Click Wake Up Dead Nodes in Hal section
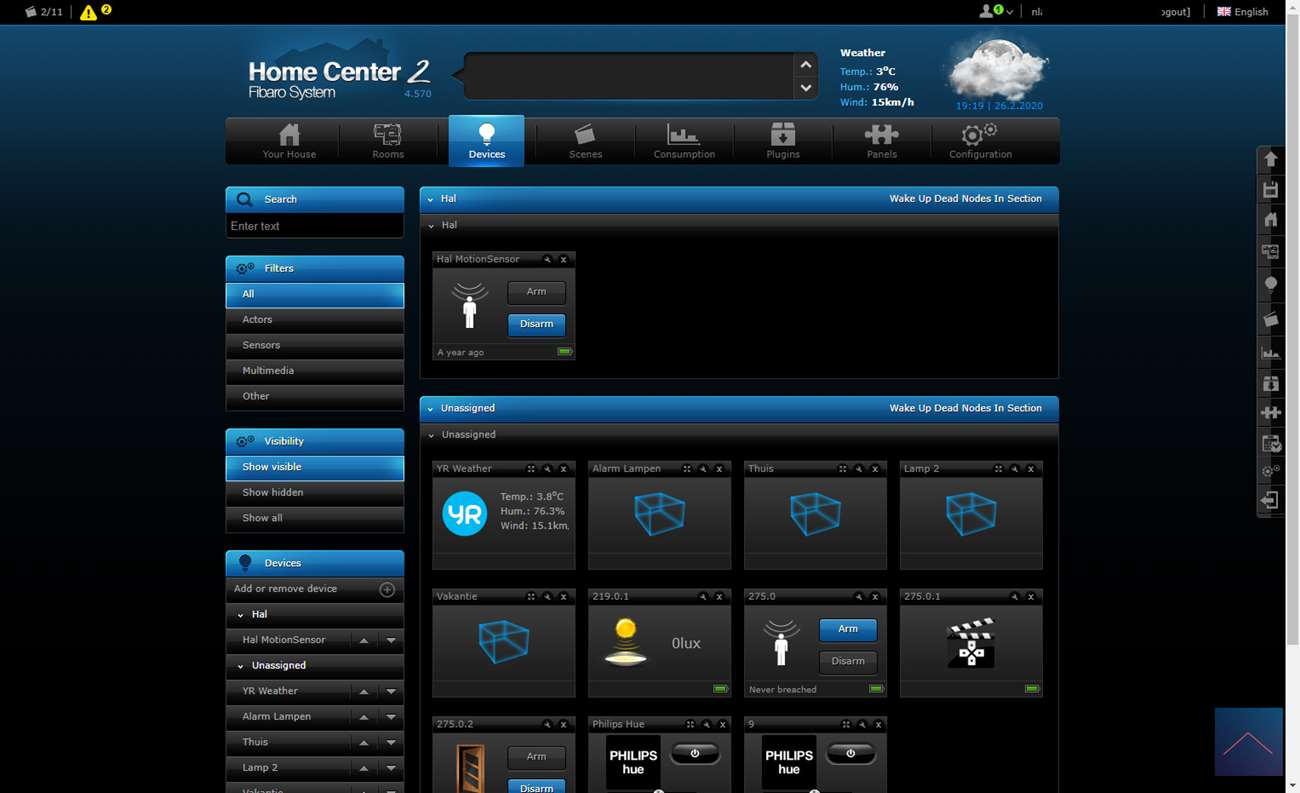Image resolution: width=1300 pixels, height=793 pixels. (x=965, y=199)
